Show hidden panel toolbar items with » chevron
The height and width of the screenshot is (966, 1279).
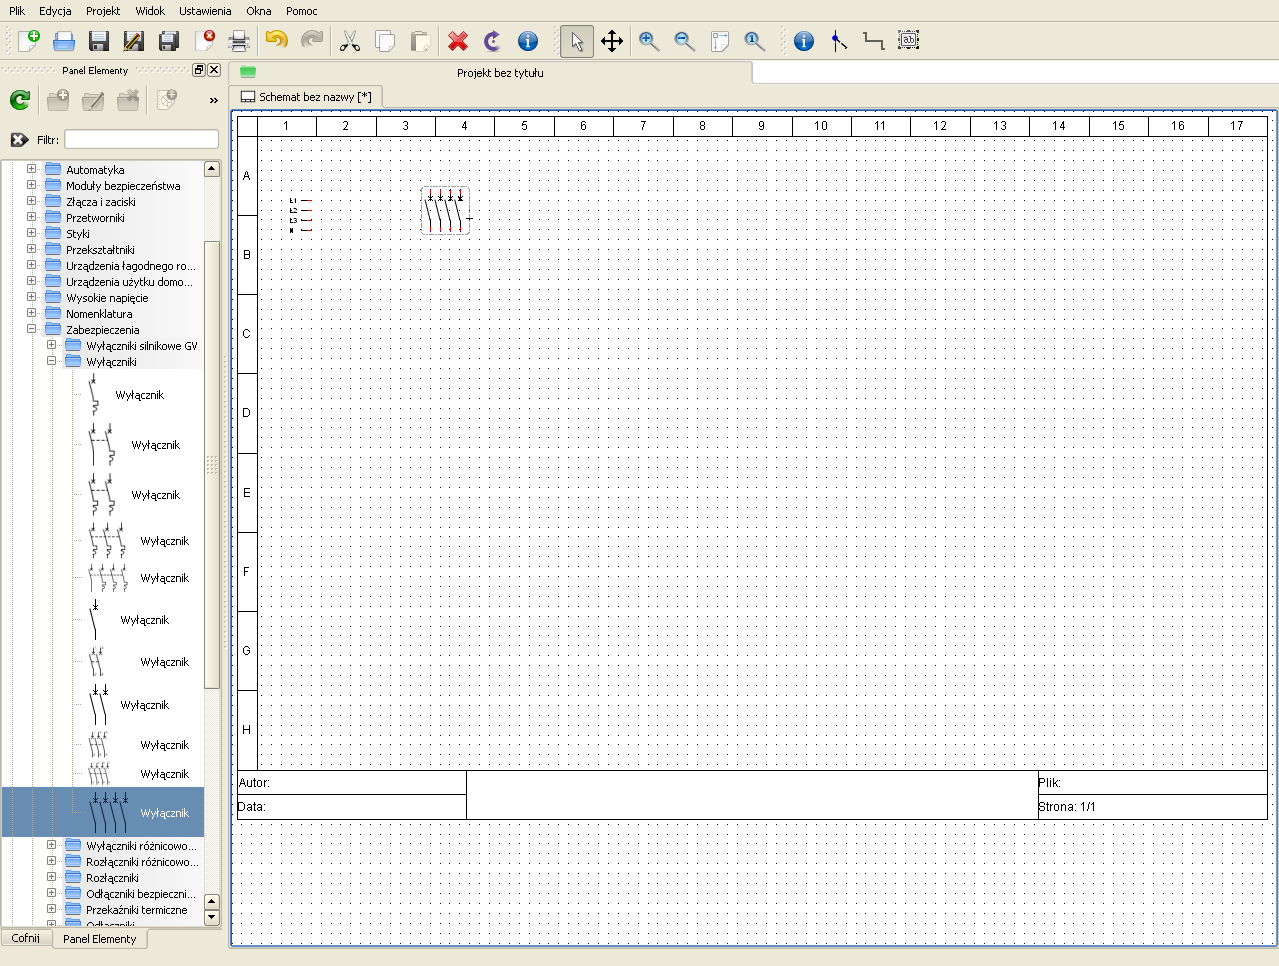(213, 100)
